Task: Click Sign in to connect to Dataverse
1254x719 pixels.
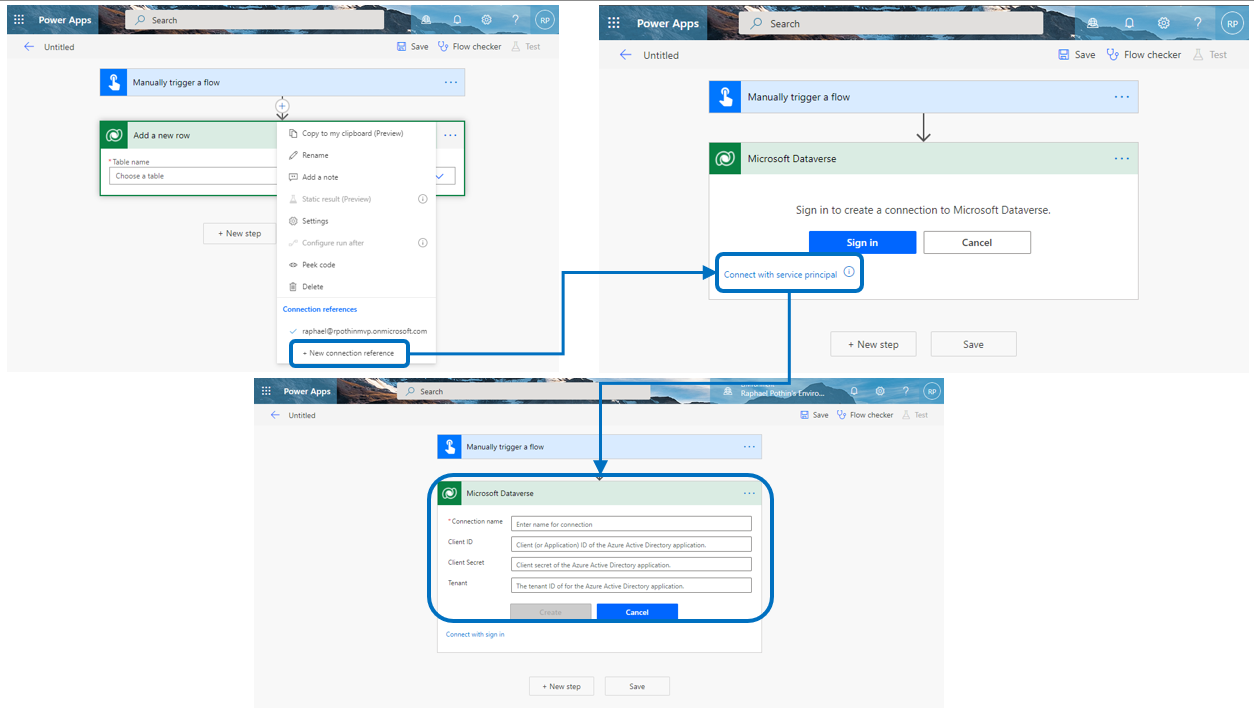Action: coord(862,242)
